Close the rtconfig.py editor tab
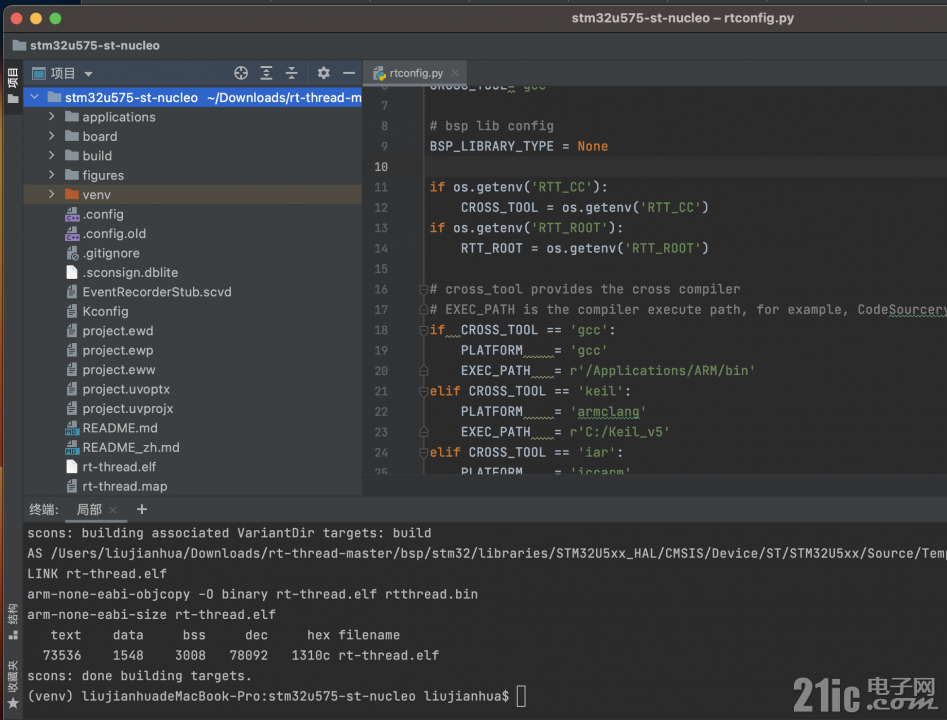Image resolution: width=947 pixels, height=720 pixels. pyautogui.click(x=455, y=73)
